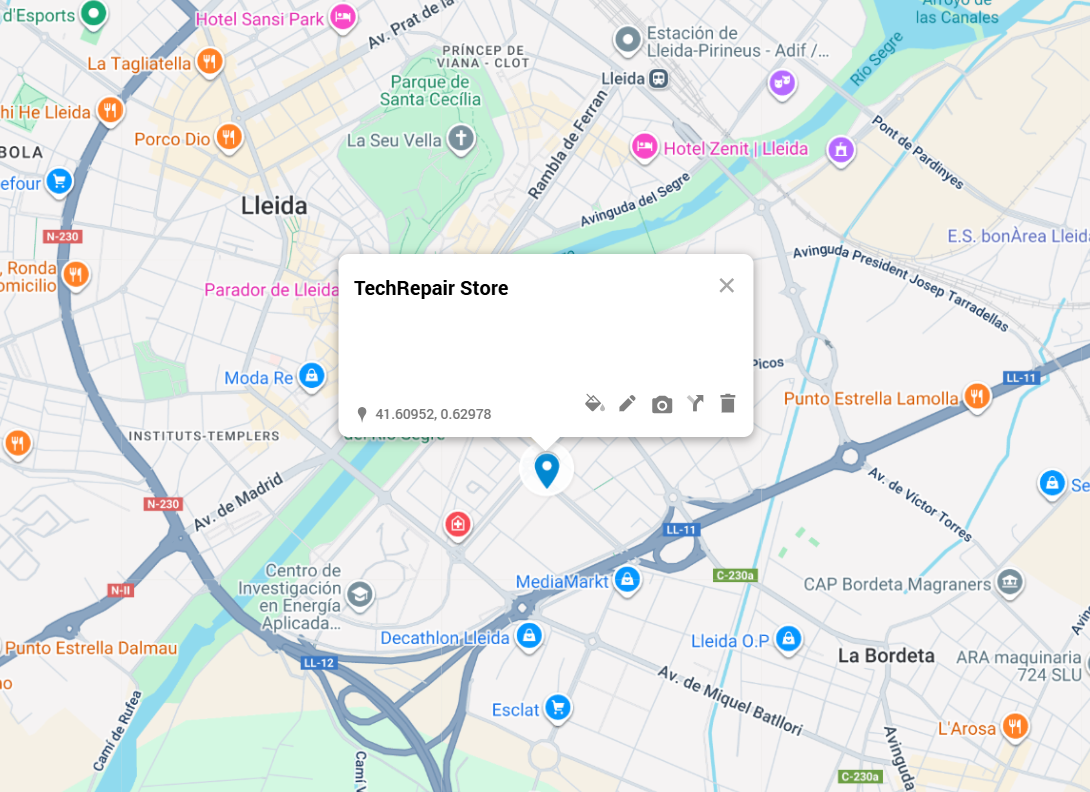Viewport: 1090px width, 792px height.
Task: Edit TechRepair Store with the pencil icon
Action: (627, 403)
